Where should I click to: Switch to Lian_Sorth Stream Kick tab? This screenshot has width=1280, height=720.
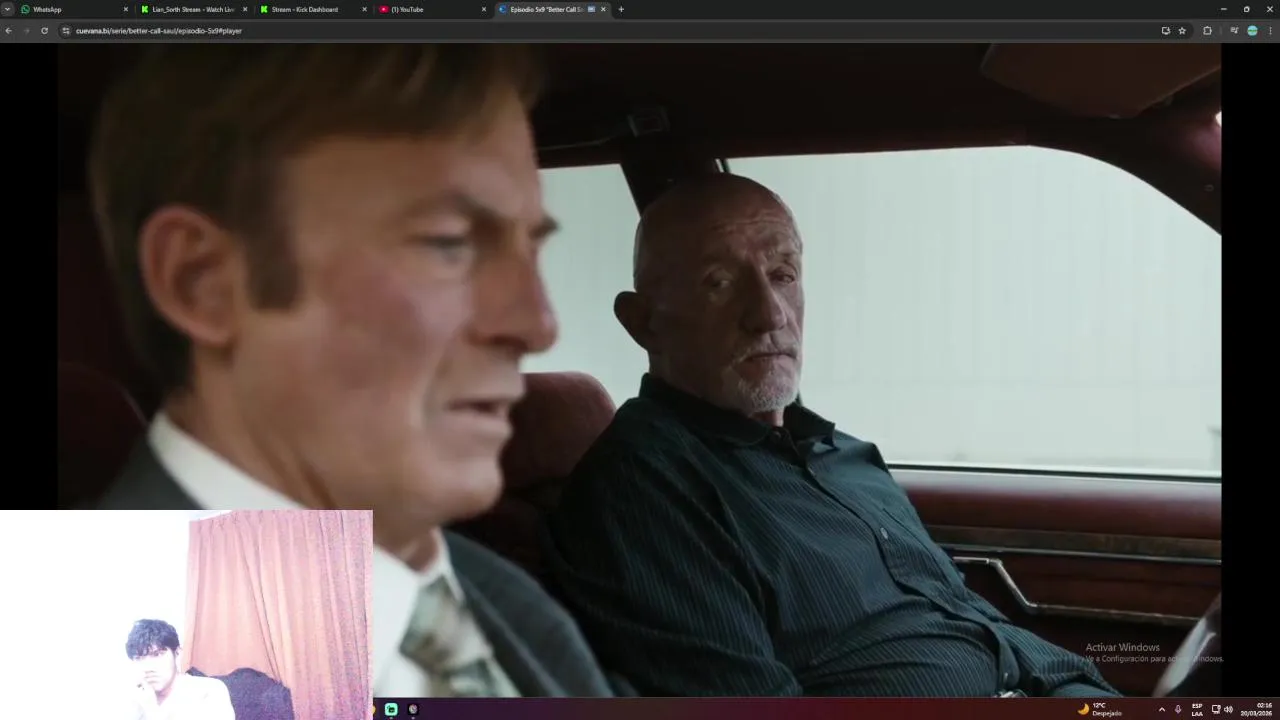[x=193, y=9]
